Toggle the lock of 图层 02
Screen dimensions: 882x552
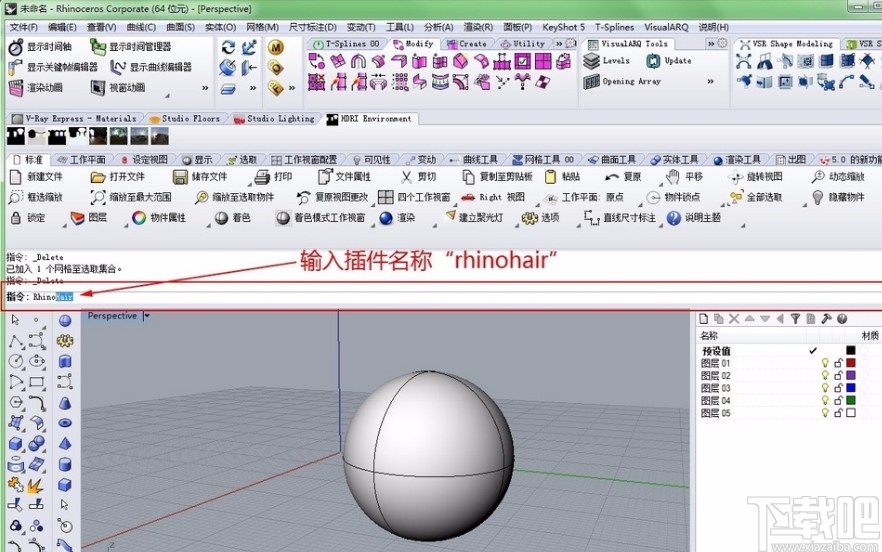[838, 375]
